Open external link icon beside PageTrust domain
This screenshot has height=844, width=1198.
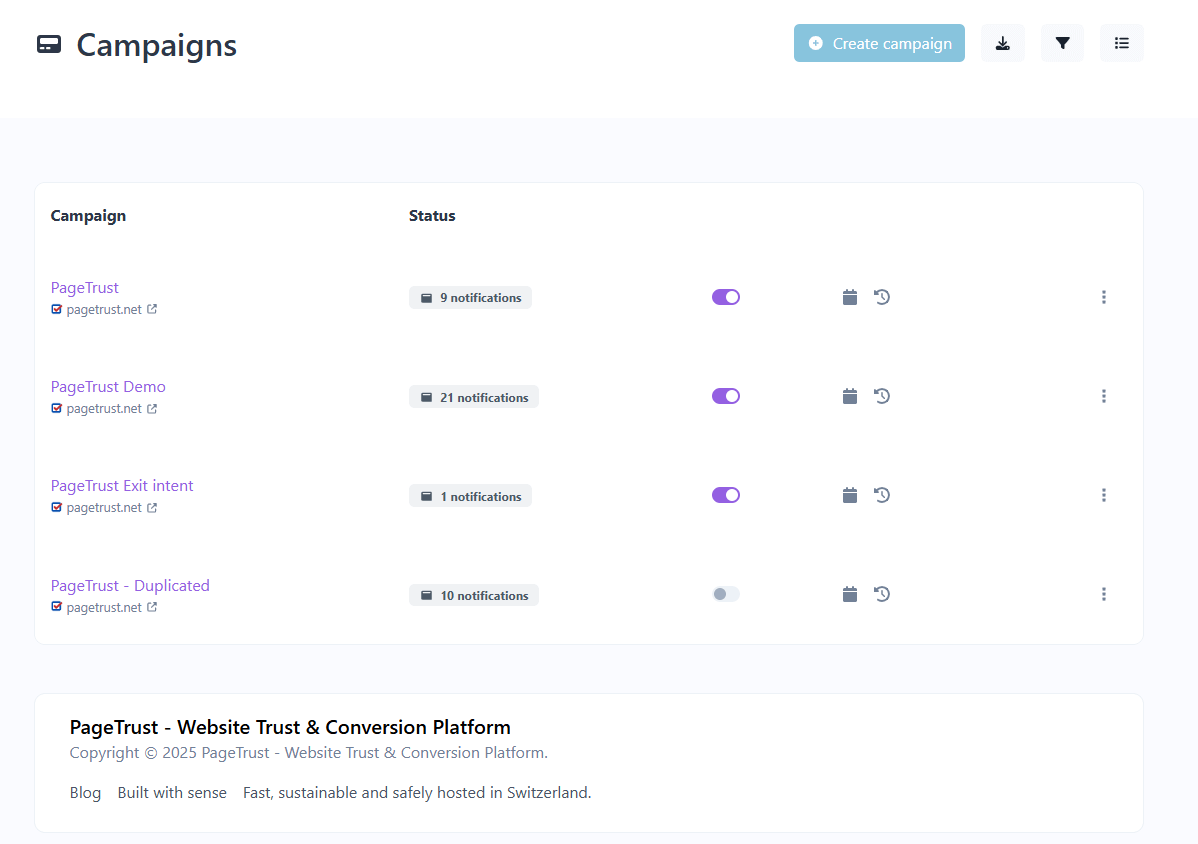click(152, 309)
